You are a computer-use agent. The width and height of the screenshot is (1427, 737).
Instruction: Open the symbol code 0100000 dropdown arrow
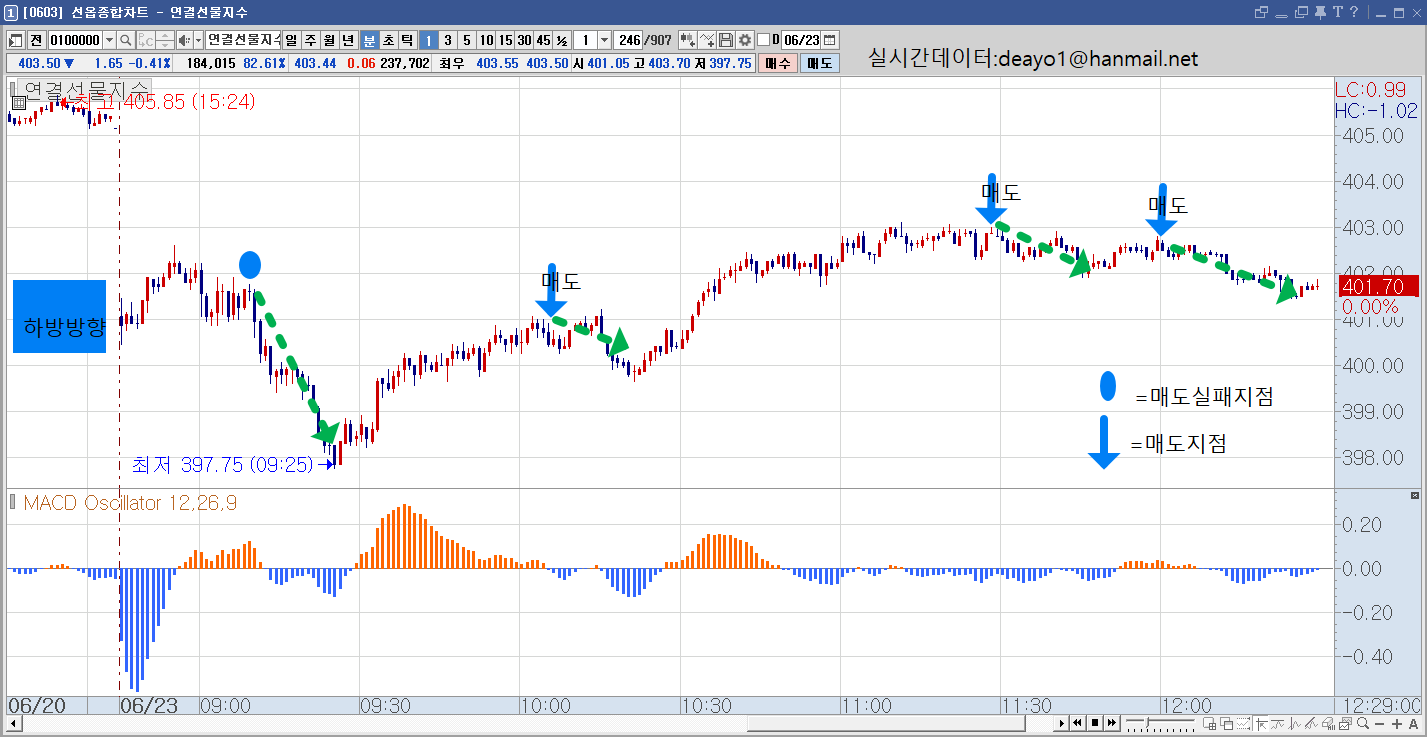[109, 40]
